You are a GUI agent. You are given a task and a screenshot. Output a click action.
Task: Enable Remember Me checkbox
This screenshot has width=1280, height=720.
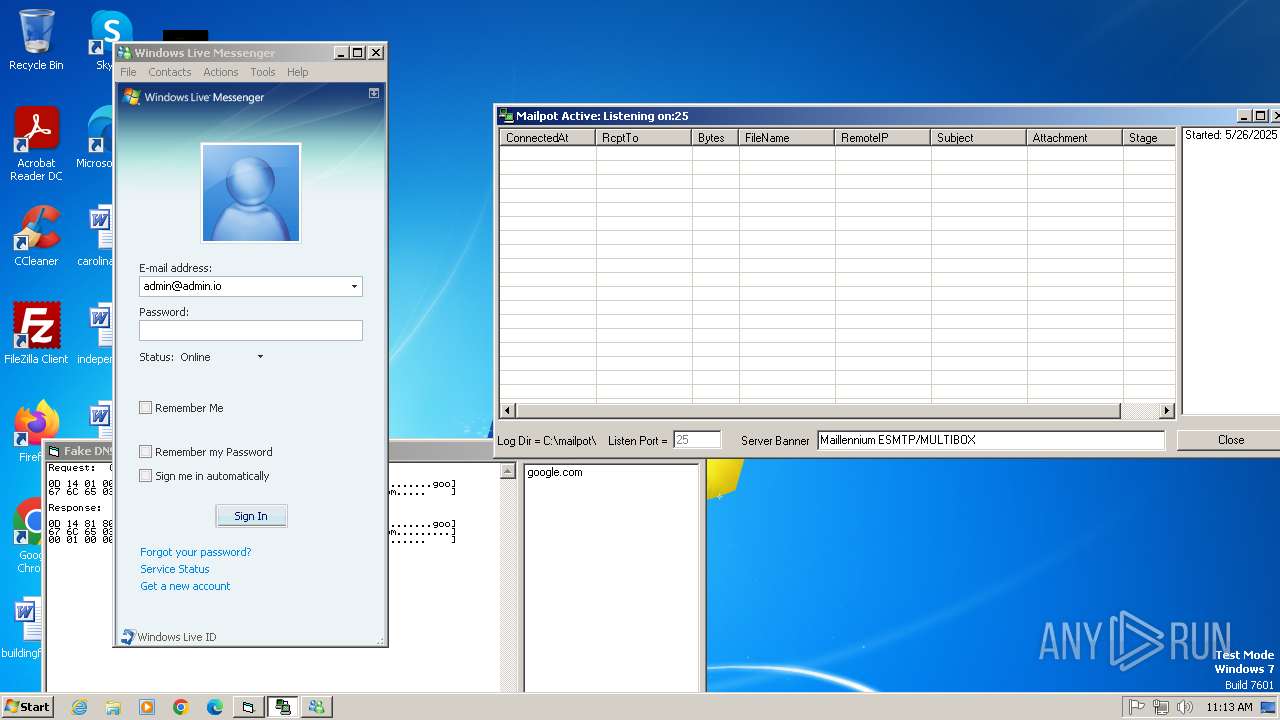[x=146, y=408]
